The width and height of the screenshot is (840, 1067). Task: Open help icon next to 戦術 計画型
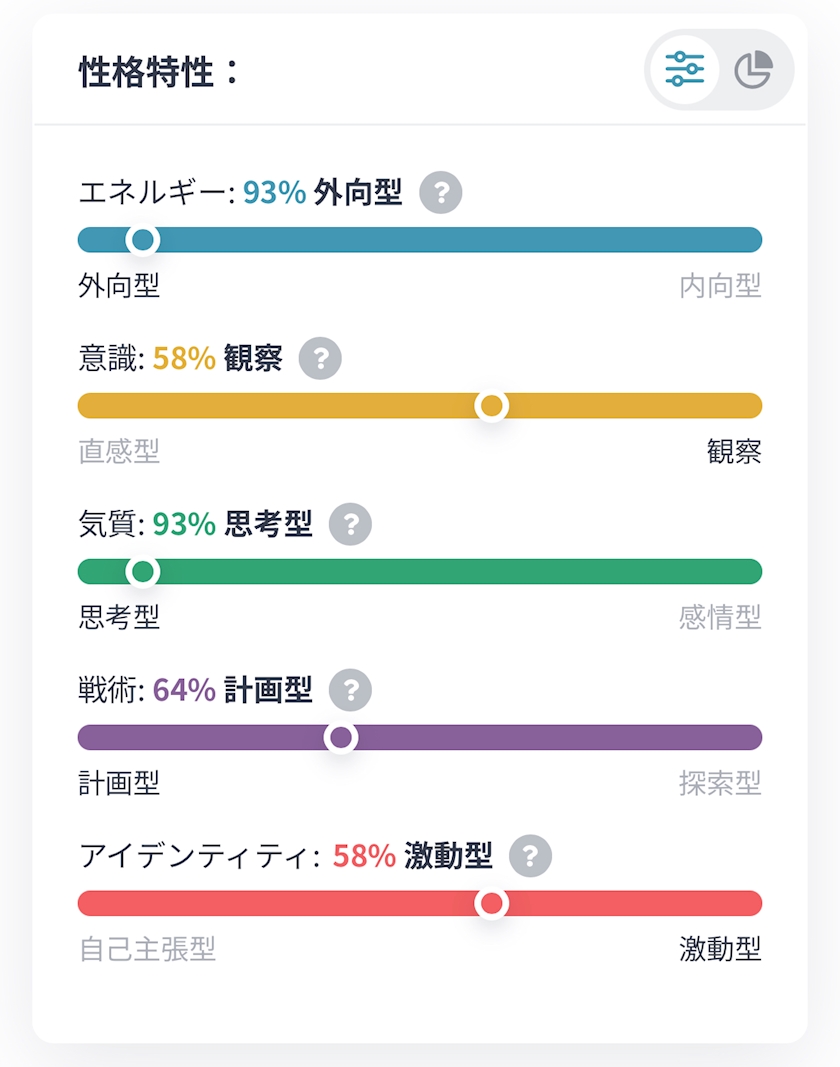[x=350, y=691]
